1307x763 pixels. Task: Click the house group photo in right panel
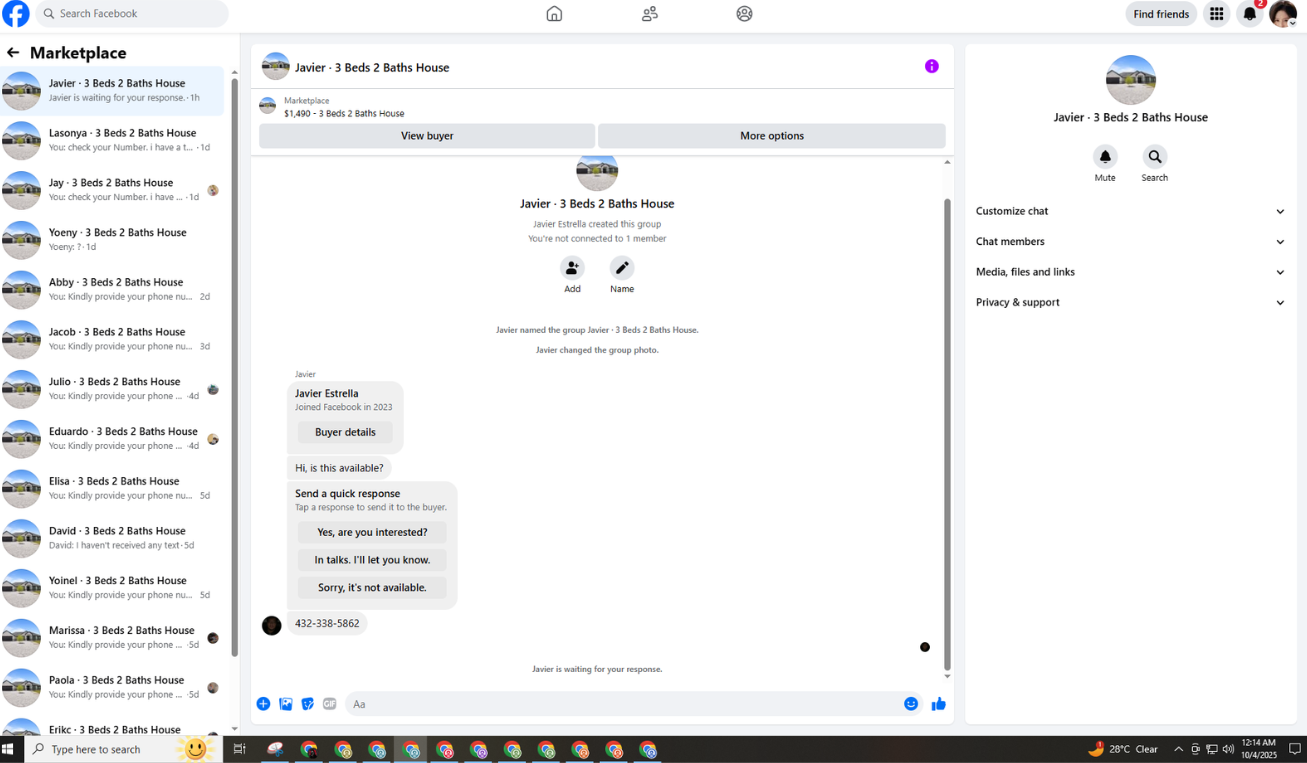[x=1131, y=80]
